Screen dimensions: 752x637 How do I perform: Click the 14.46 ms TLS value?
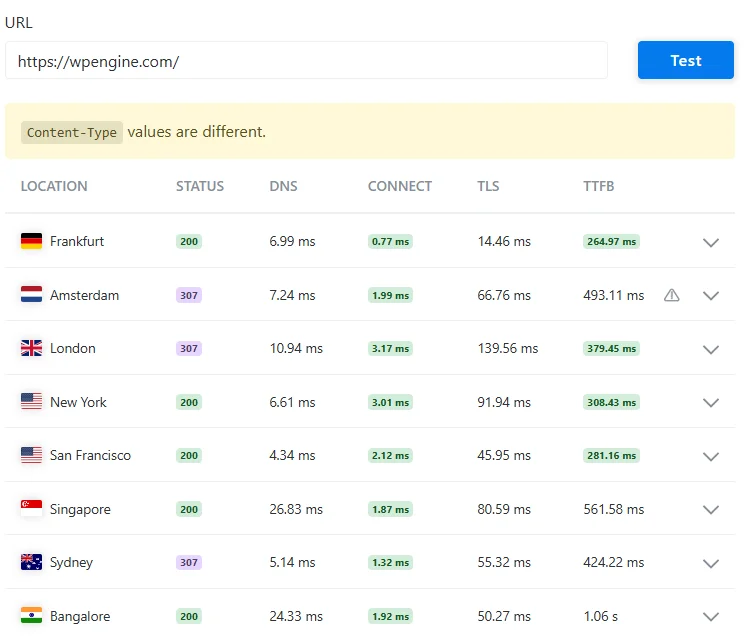(x=504, y=241)
